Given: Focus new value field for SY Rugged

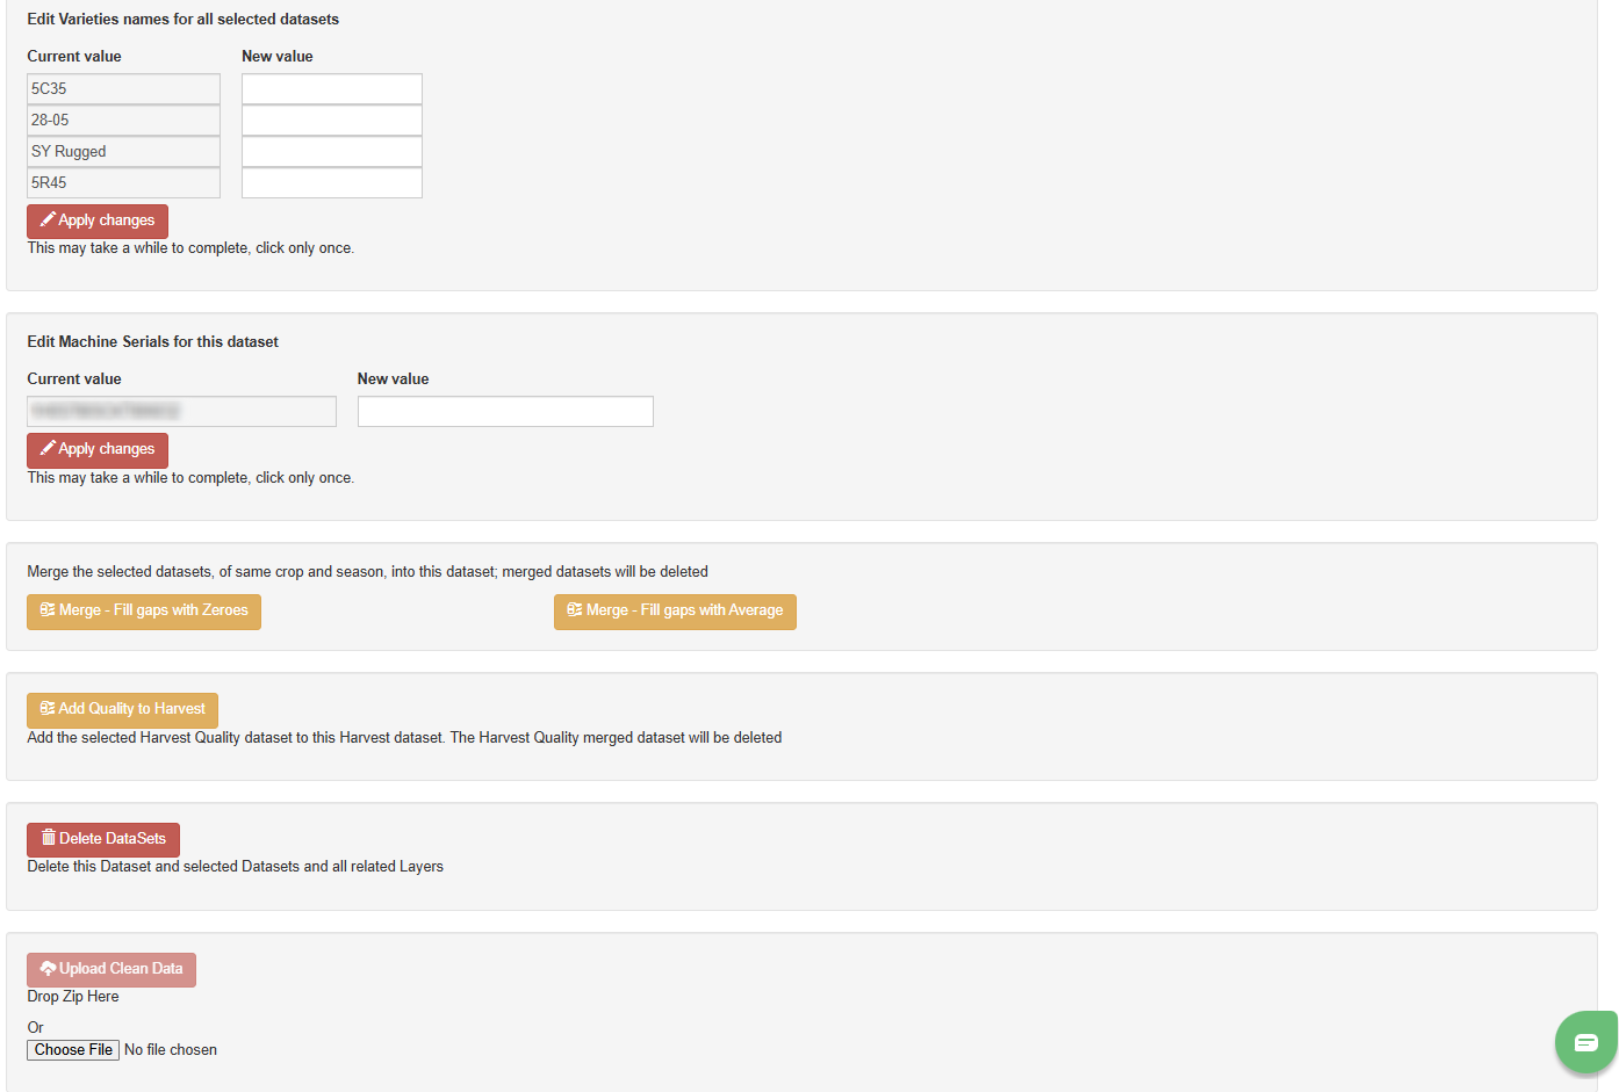Looking at the screenshot, I should (x=331, y=152).
